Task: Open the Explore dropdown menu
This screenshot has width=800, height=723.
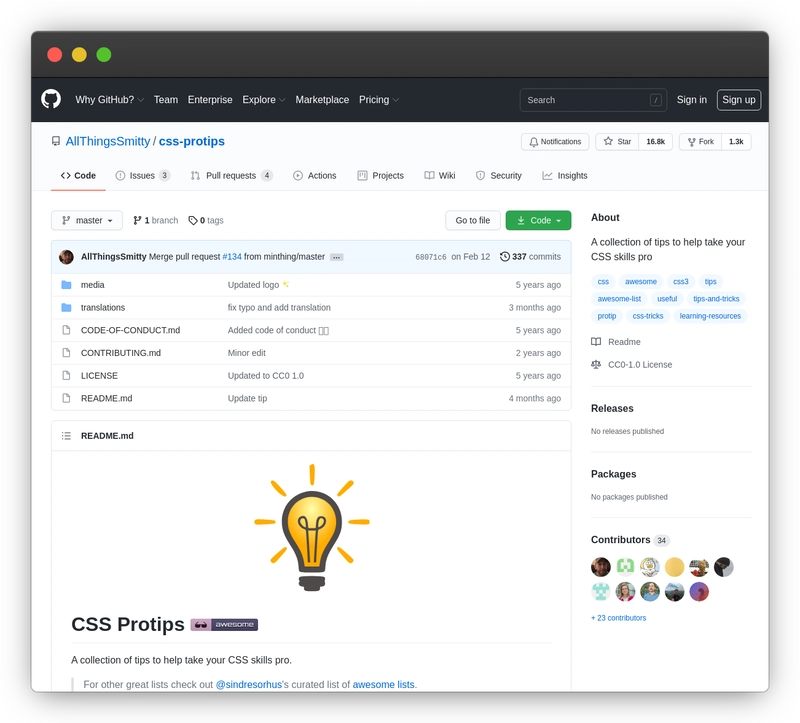Action: tap(263, 99)
